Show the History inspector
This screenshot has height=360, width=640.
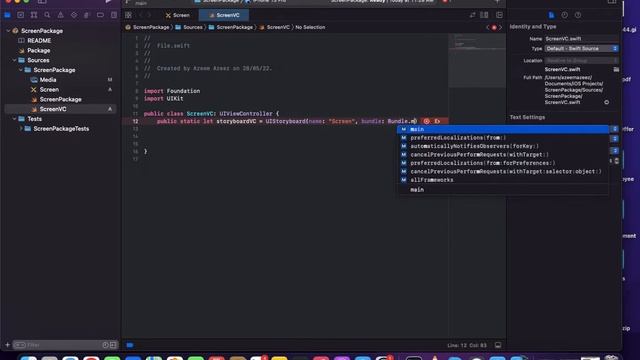[x=564, y=15]
